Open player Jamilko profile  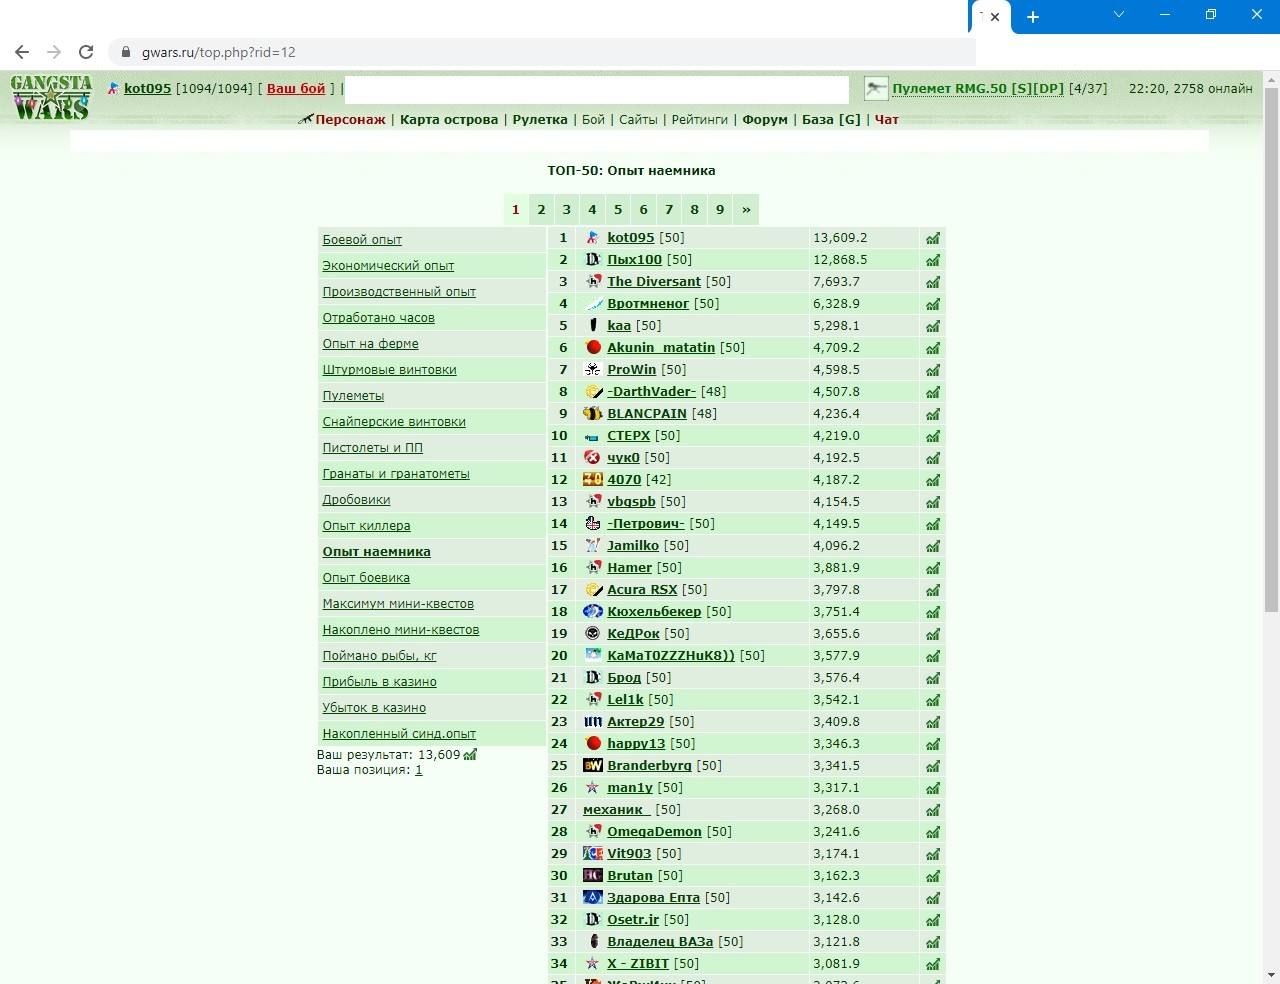pyautogui.click(x=633, y=546)
